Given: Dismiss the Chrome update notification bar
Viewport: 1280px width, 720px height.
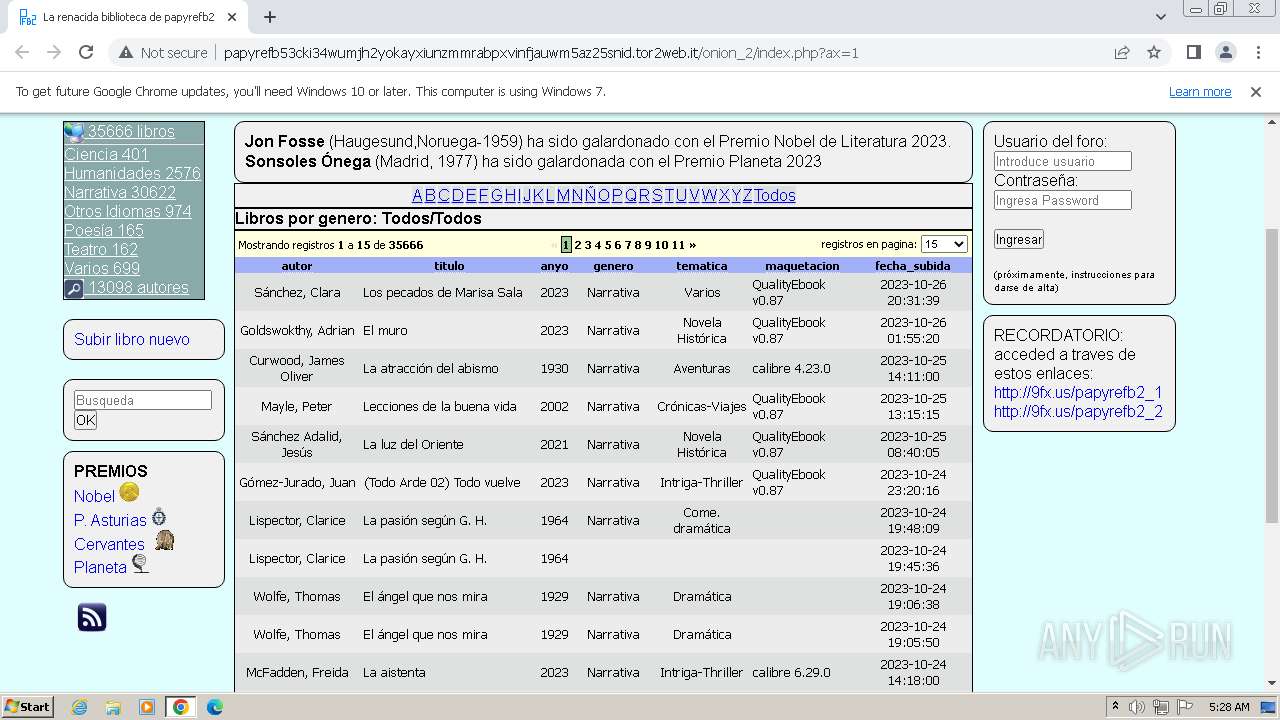Looking at the screenshot, I should click(1256, 92).
